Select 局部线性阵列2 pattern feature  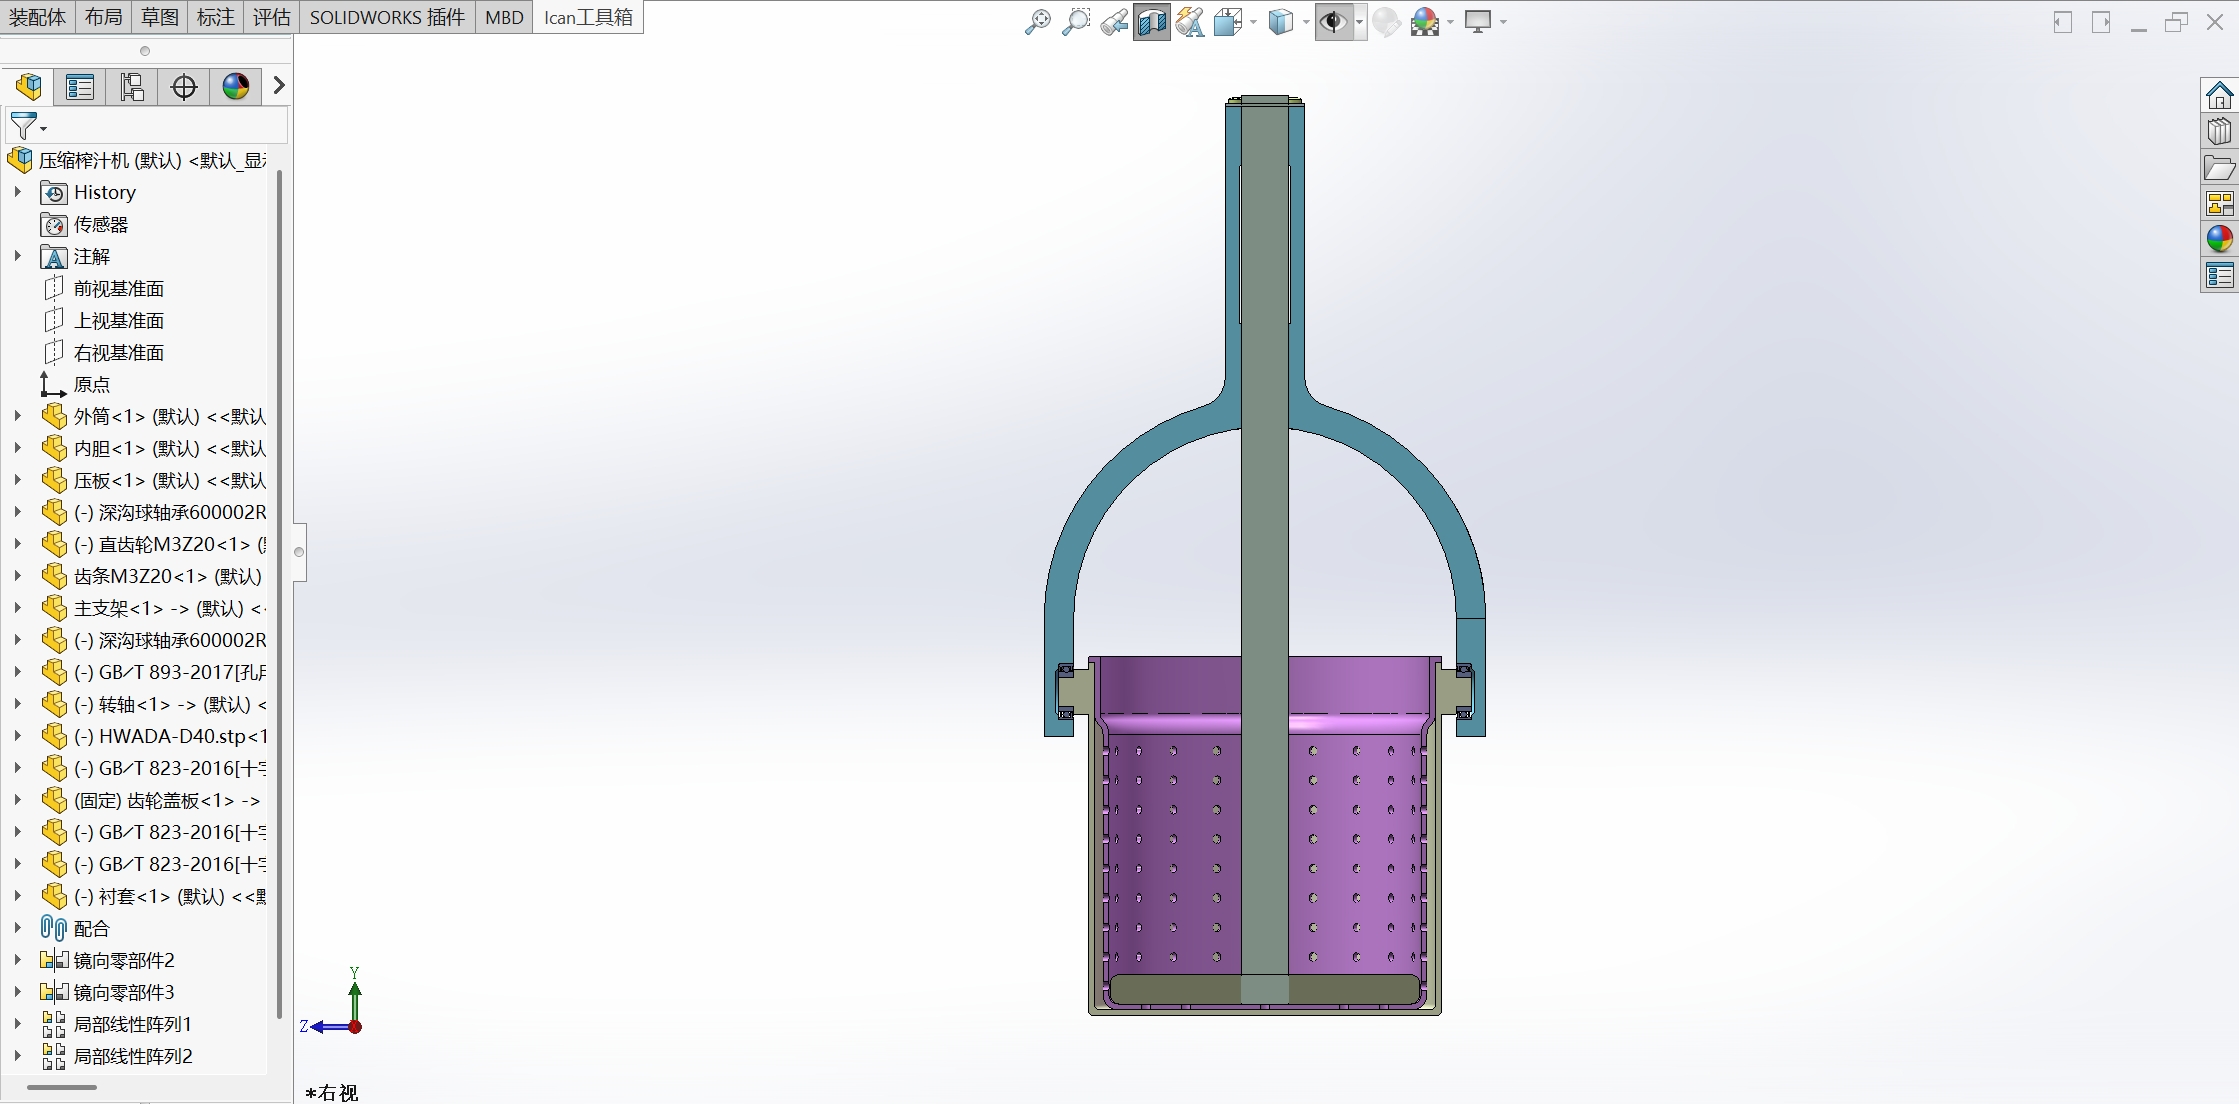[117, 1056]
